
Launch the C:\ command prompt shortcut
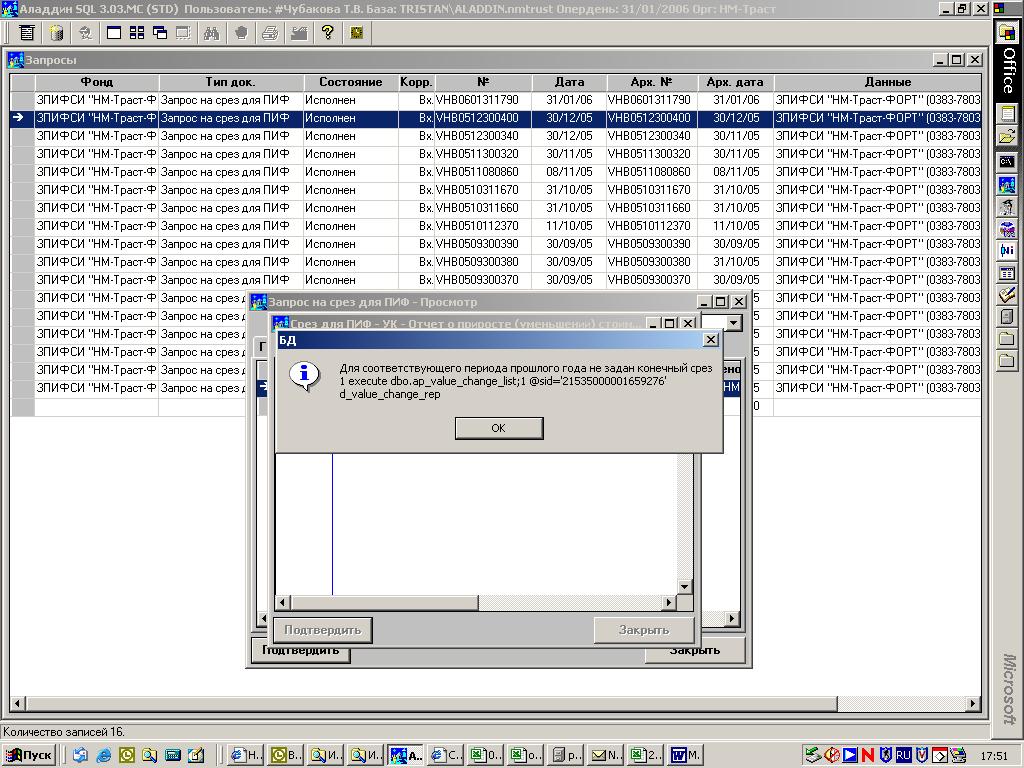tap(1007, 161)
